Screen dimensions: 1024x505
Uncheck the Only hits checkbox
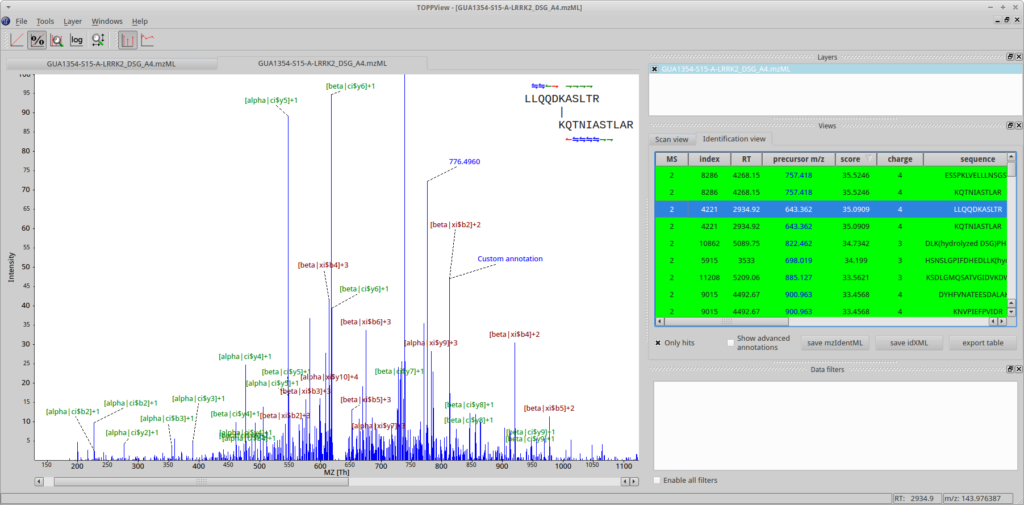tap(658, 343)
